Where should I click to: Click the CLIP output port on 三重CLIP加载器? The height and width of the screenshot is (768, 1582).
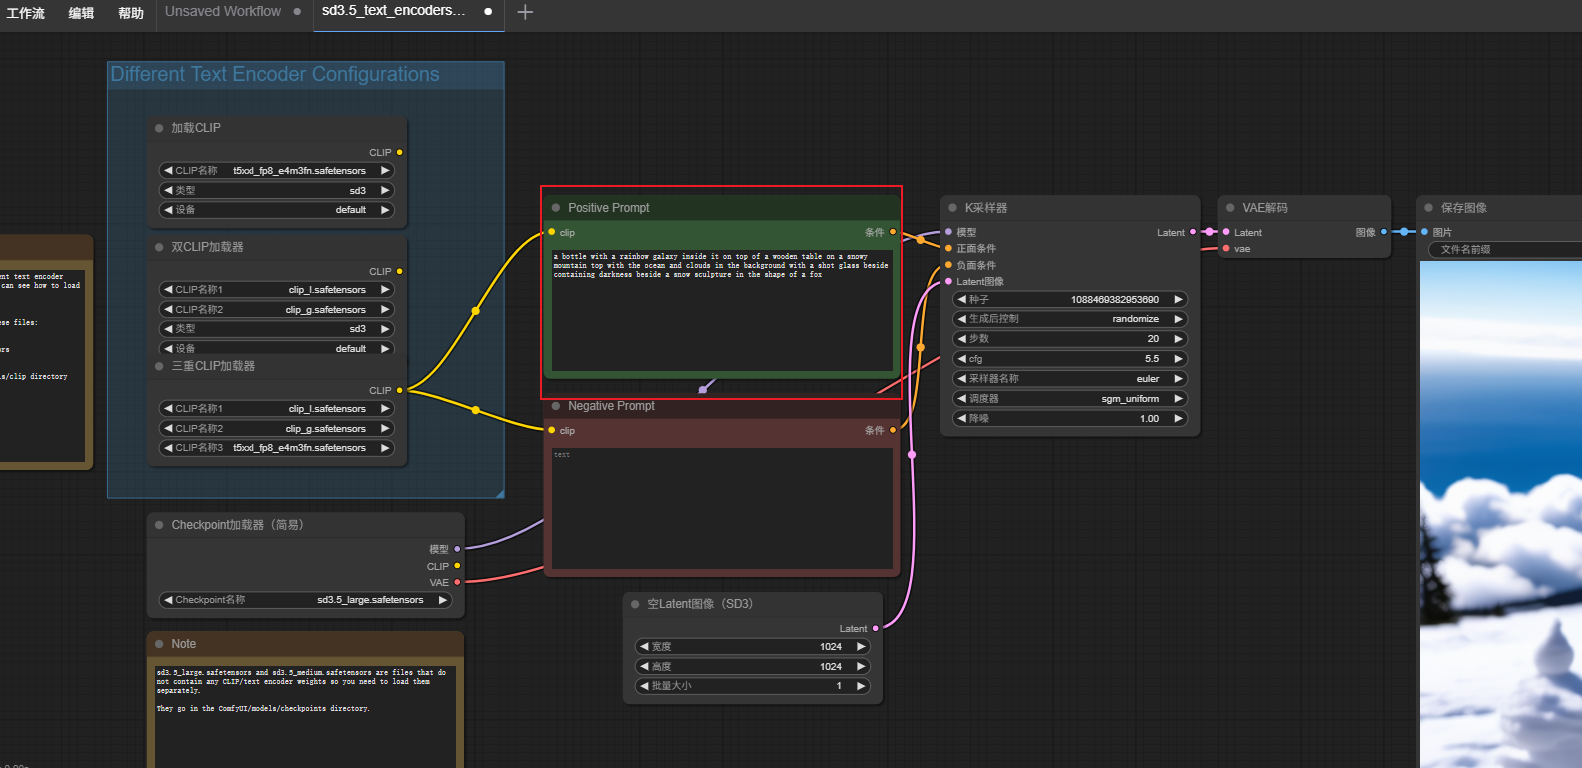[x=400, y=390]
